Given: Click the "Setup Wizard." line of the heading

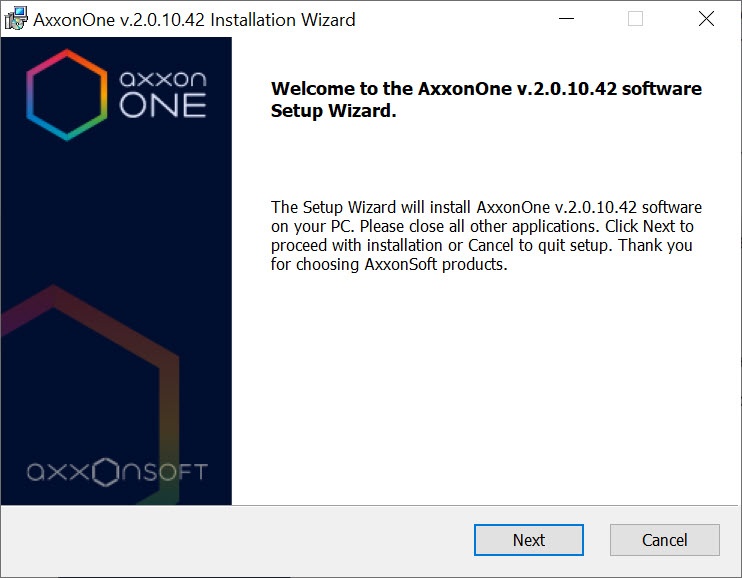Looking at the screenshot, I should point(334,111).
